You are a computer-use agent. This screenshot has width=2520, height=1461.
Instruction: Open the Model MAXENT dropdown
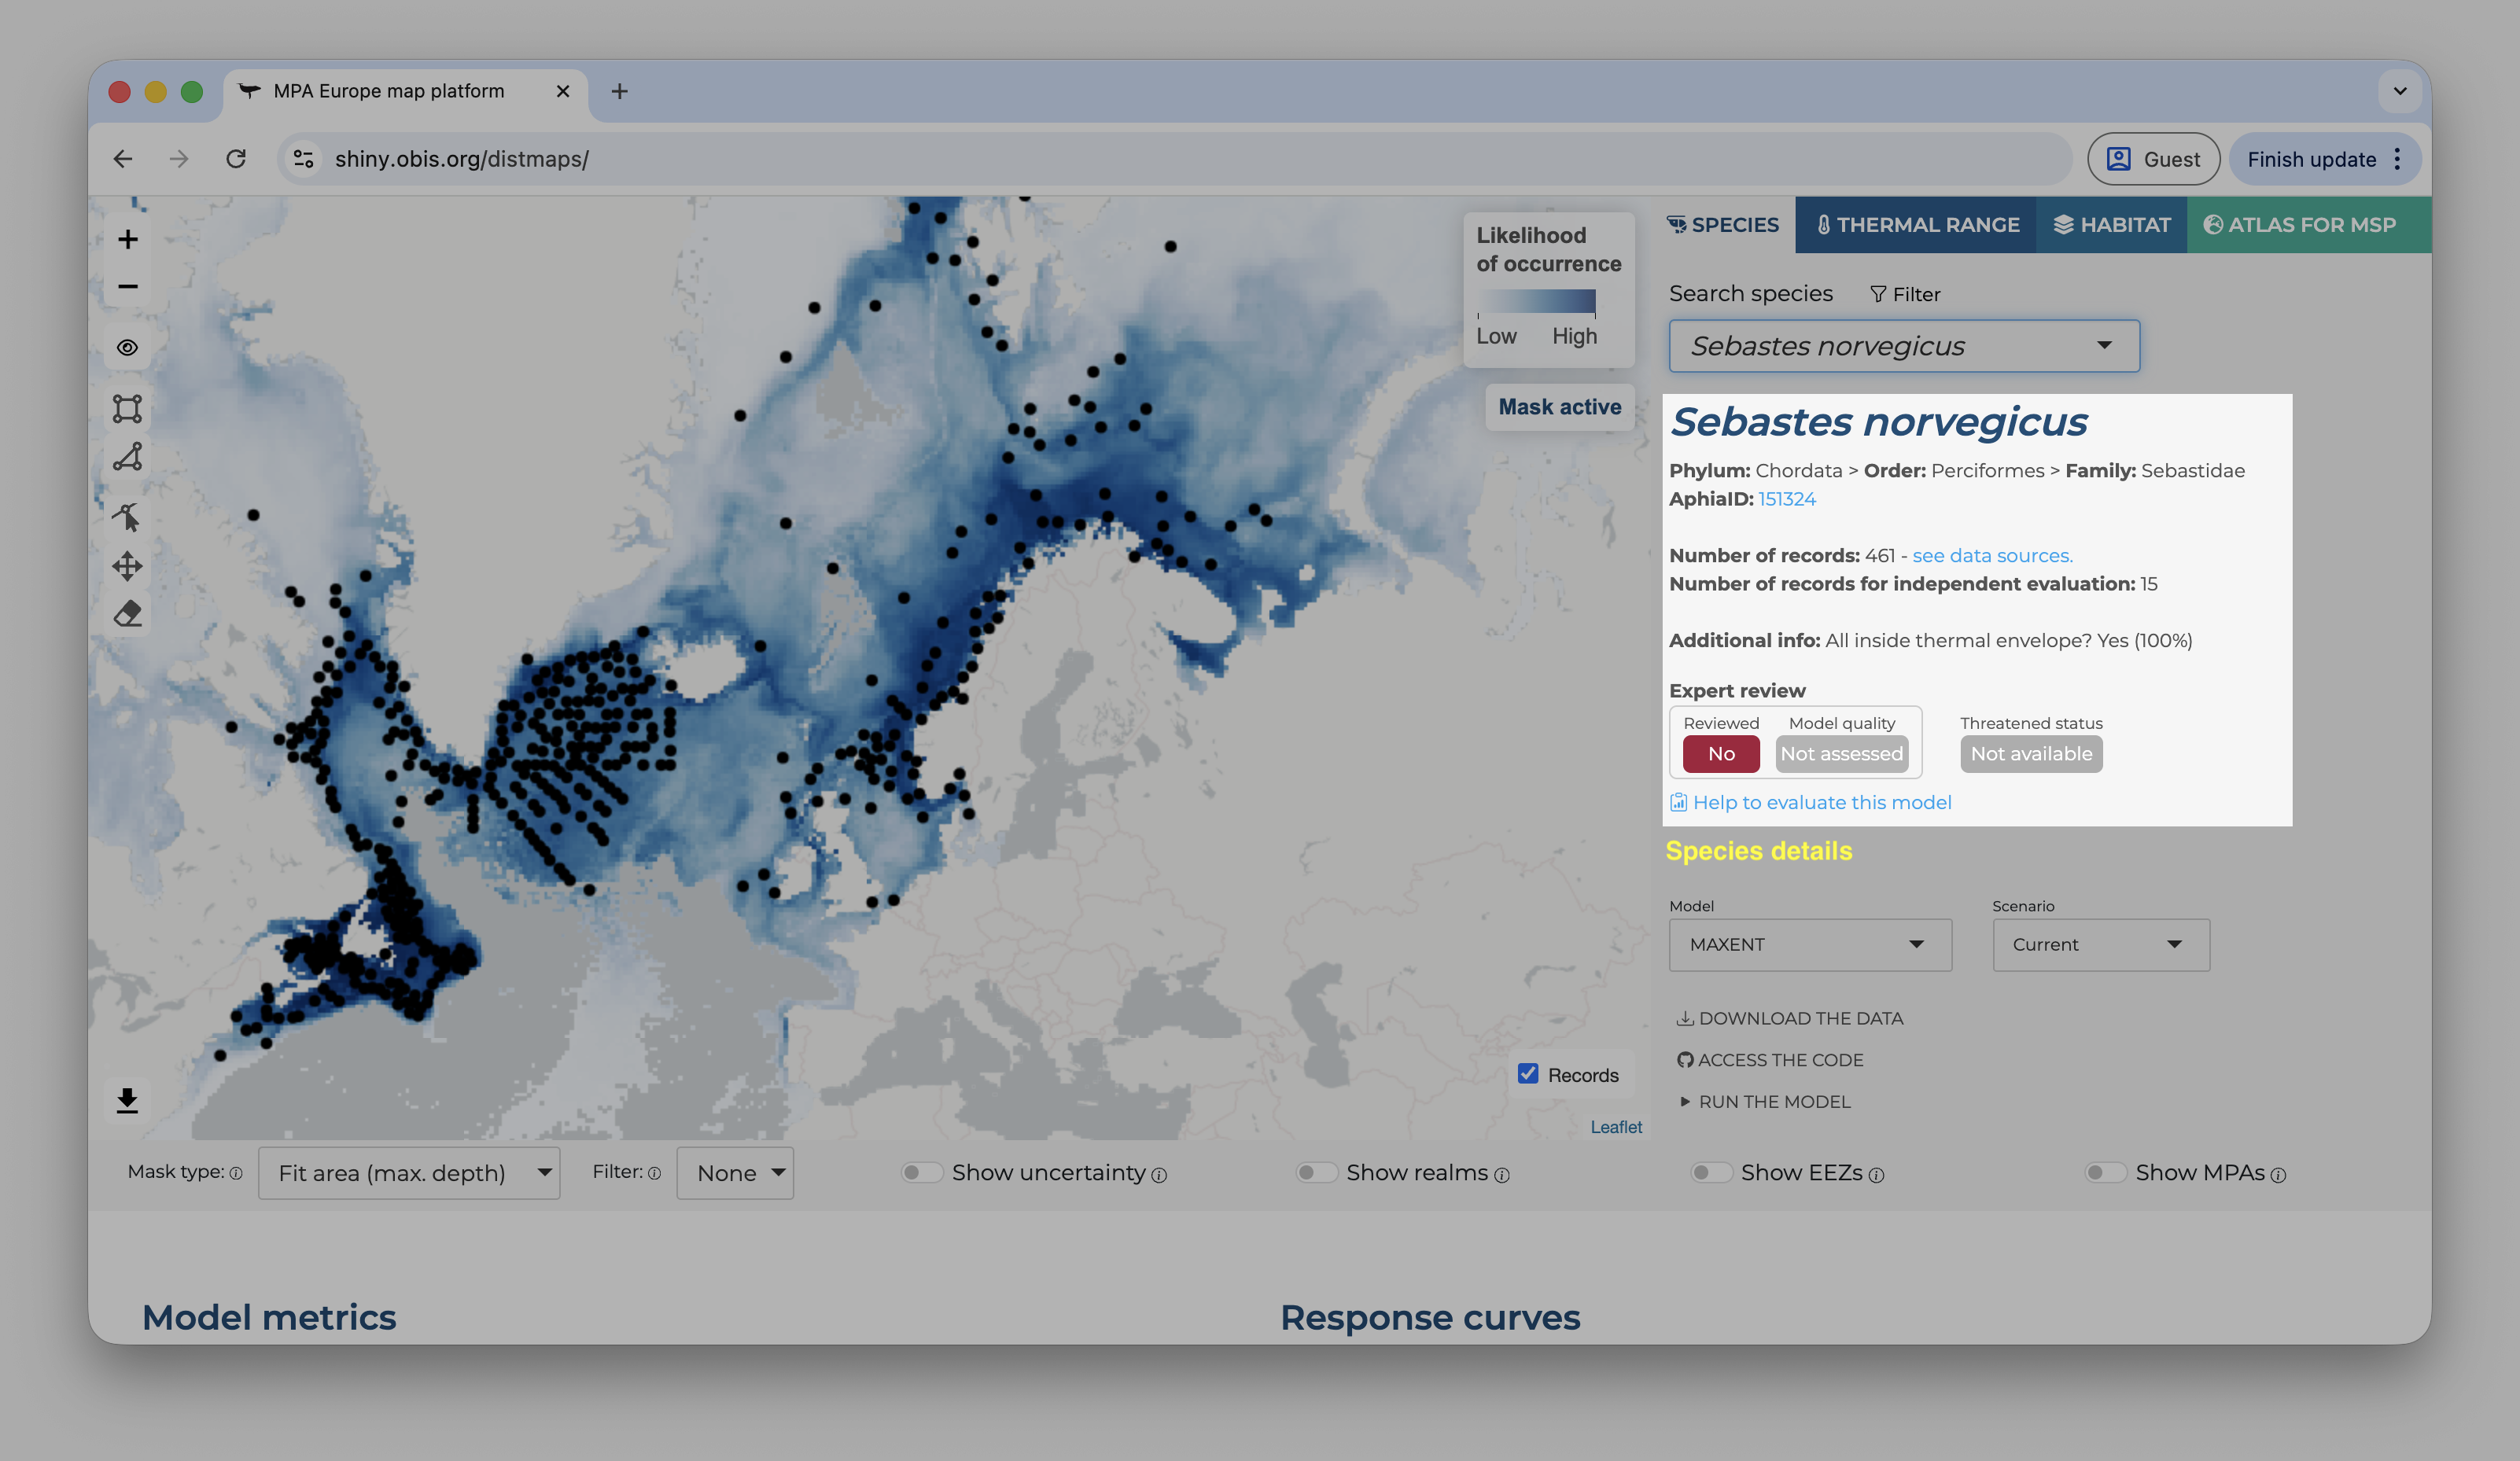point(1810,944)
